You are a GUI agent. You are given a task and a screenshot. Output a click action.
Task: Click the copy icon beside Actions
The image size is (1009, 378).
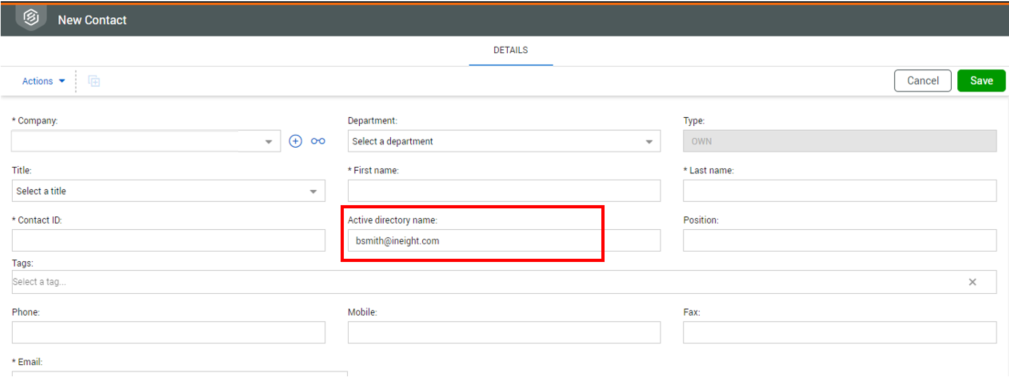pyautogui.click(x=94, y=81)
